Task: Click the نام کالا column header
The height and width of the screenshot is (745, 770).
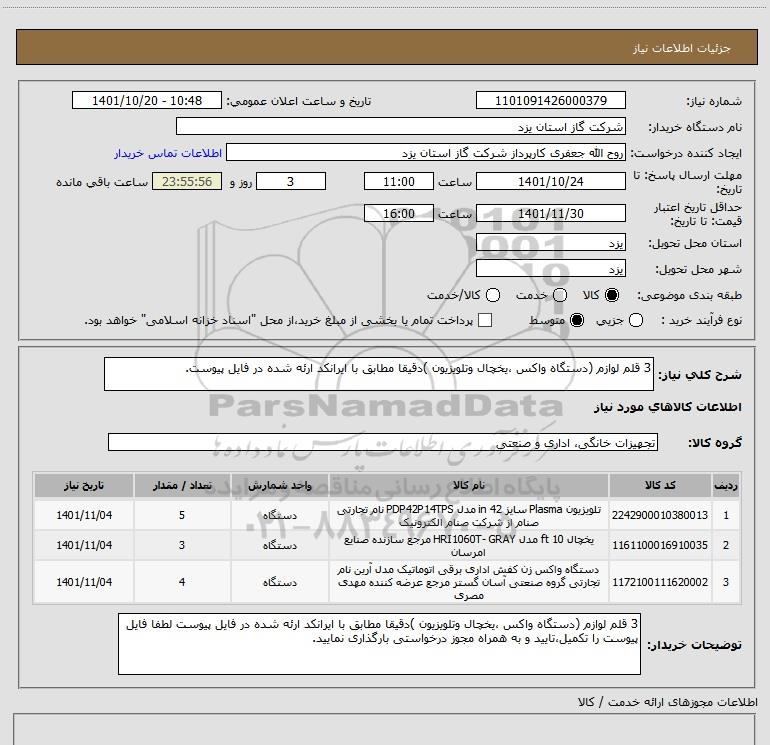Action: coord(468,485)
